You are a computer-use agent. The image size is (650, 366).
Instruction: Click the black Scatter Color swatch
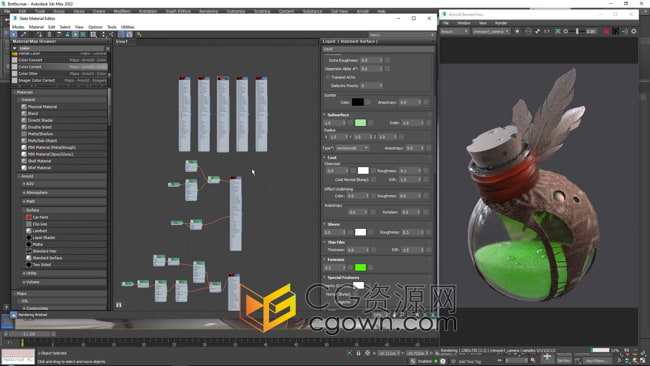[x=357, y=102]
